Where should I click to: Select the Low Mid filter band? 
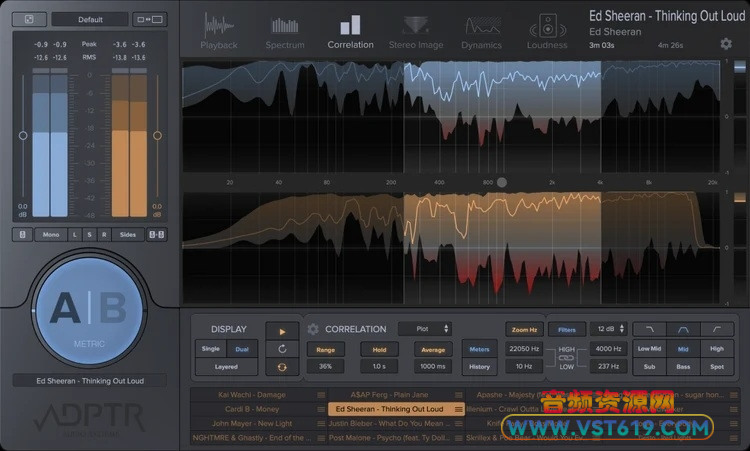[650, 349]
